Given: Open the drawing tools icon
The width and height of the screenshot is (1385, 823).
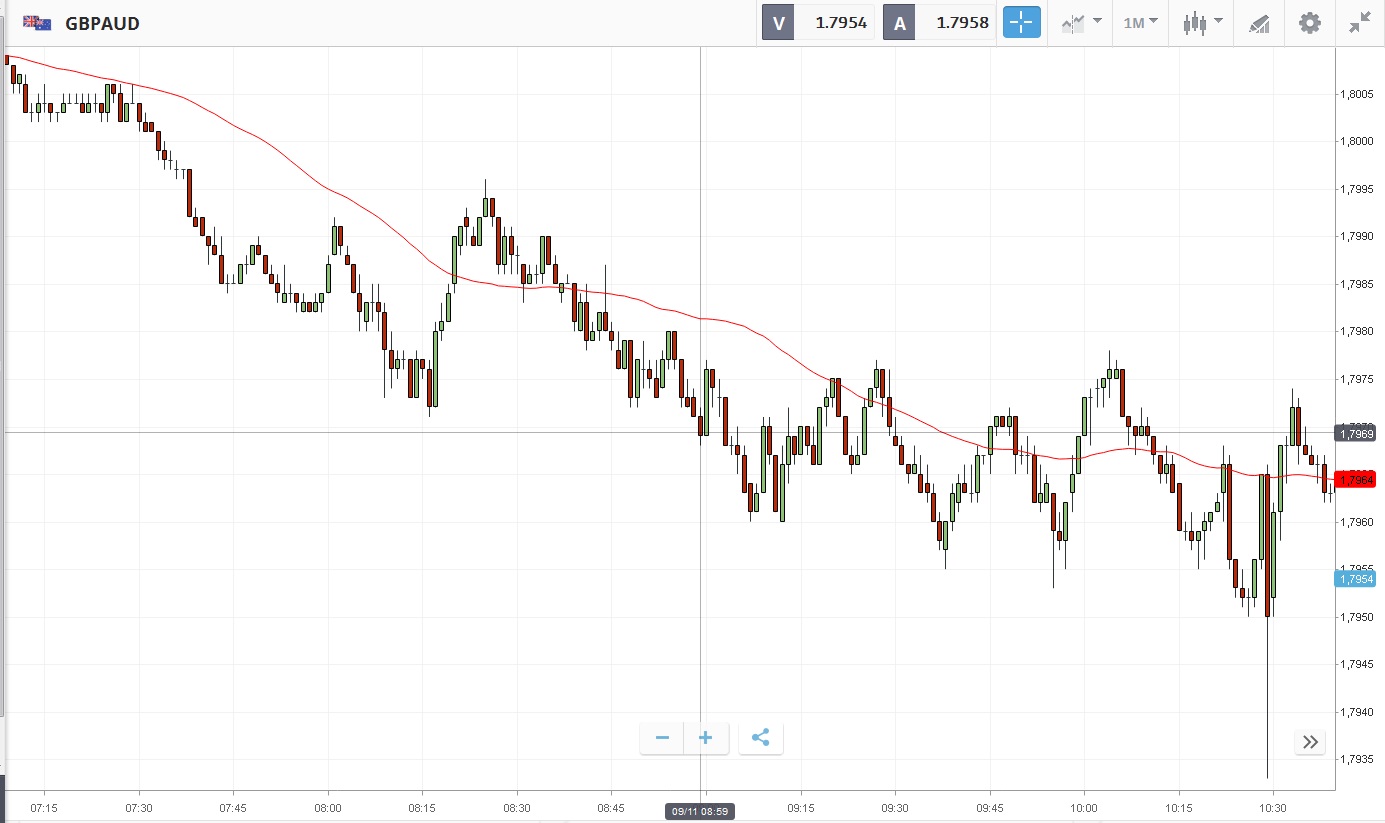Looking at the screenshot, I should pos(1259,23).
